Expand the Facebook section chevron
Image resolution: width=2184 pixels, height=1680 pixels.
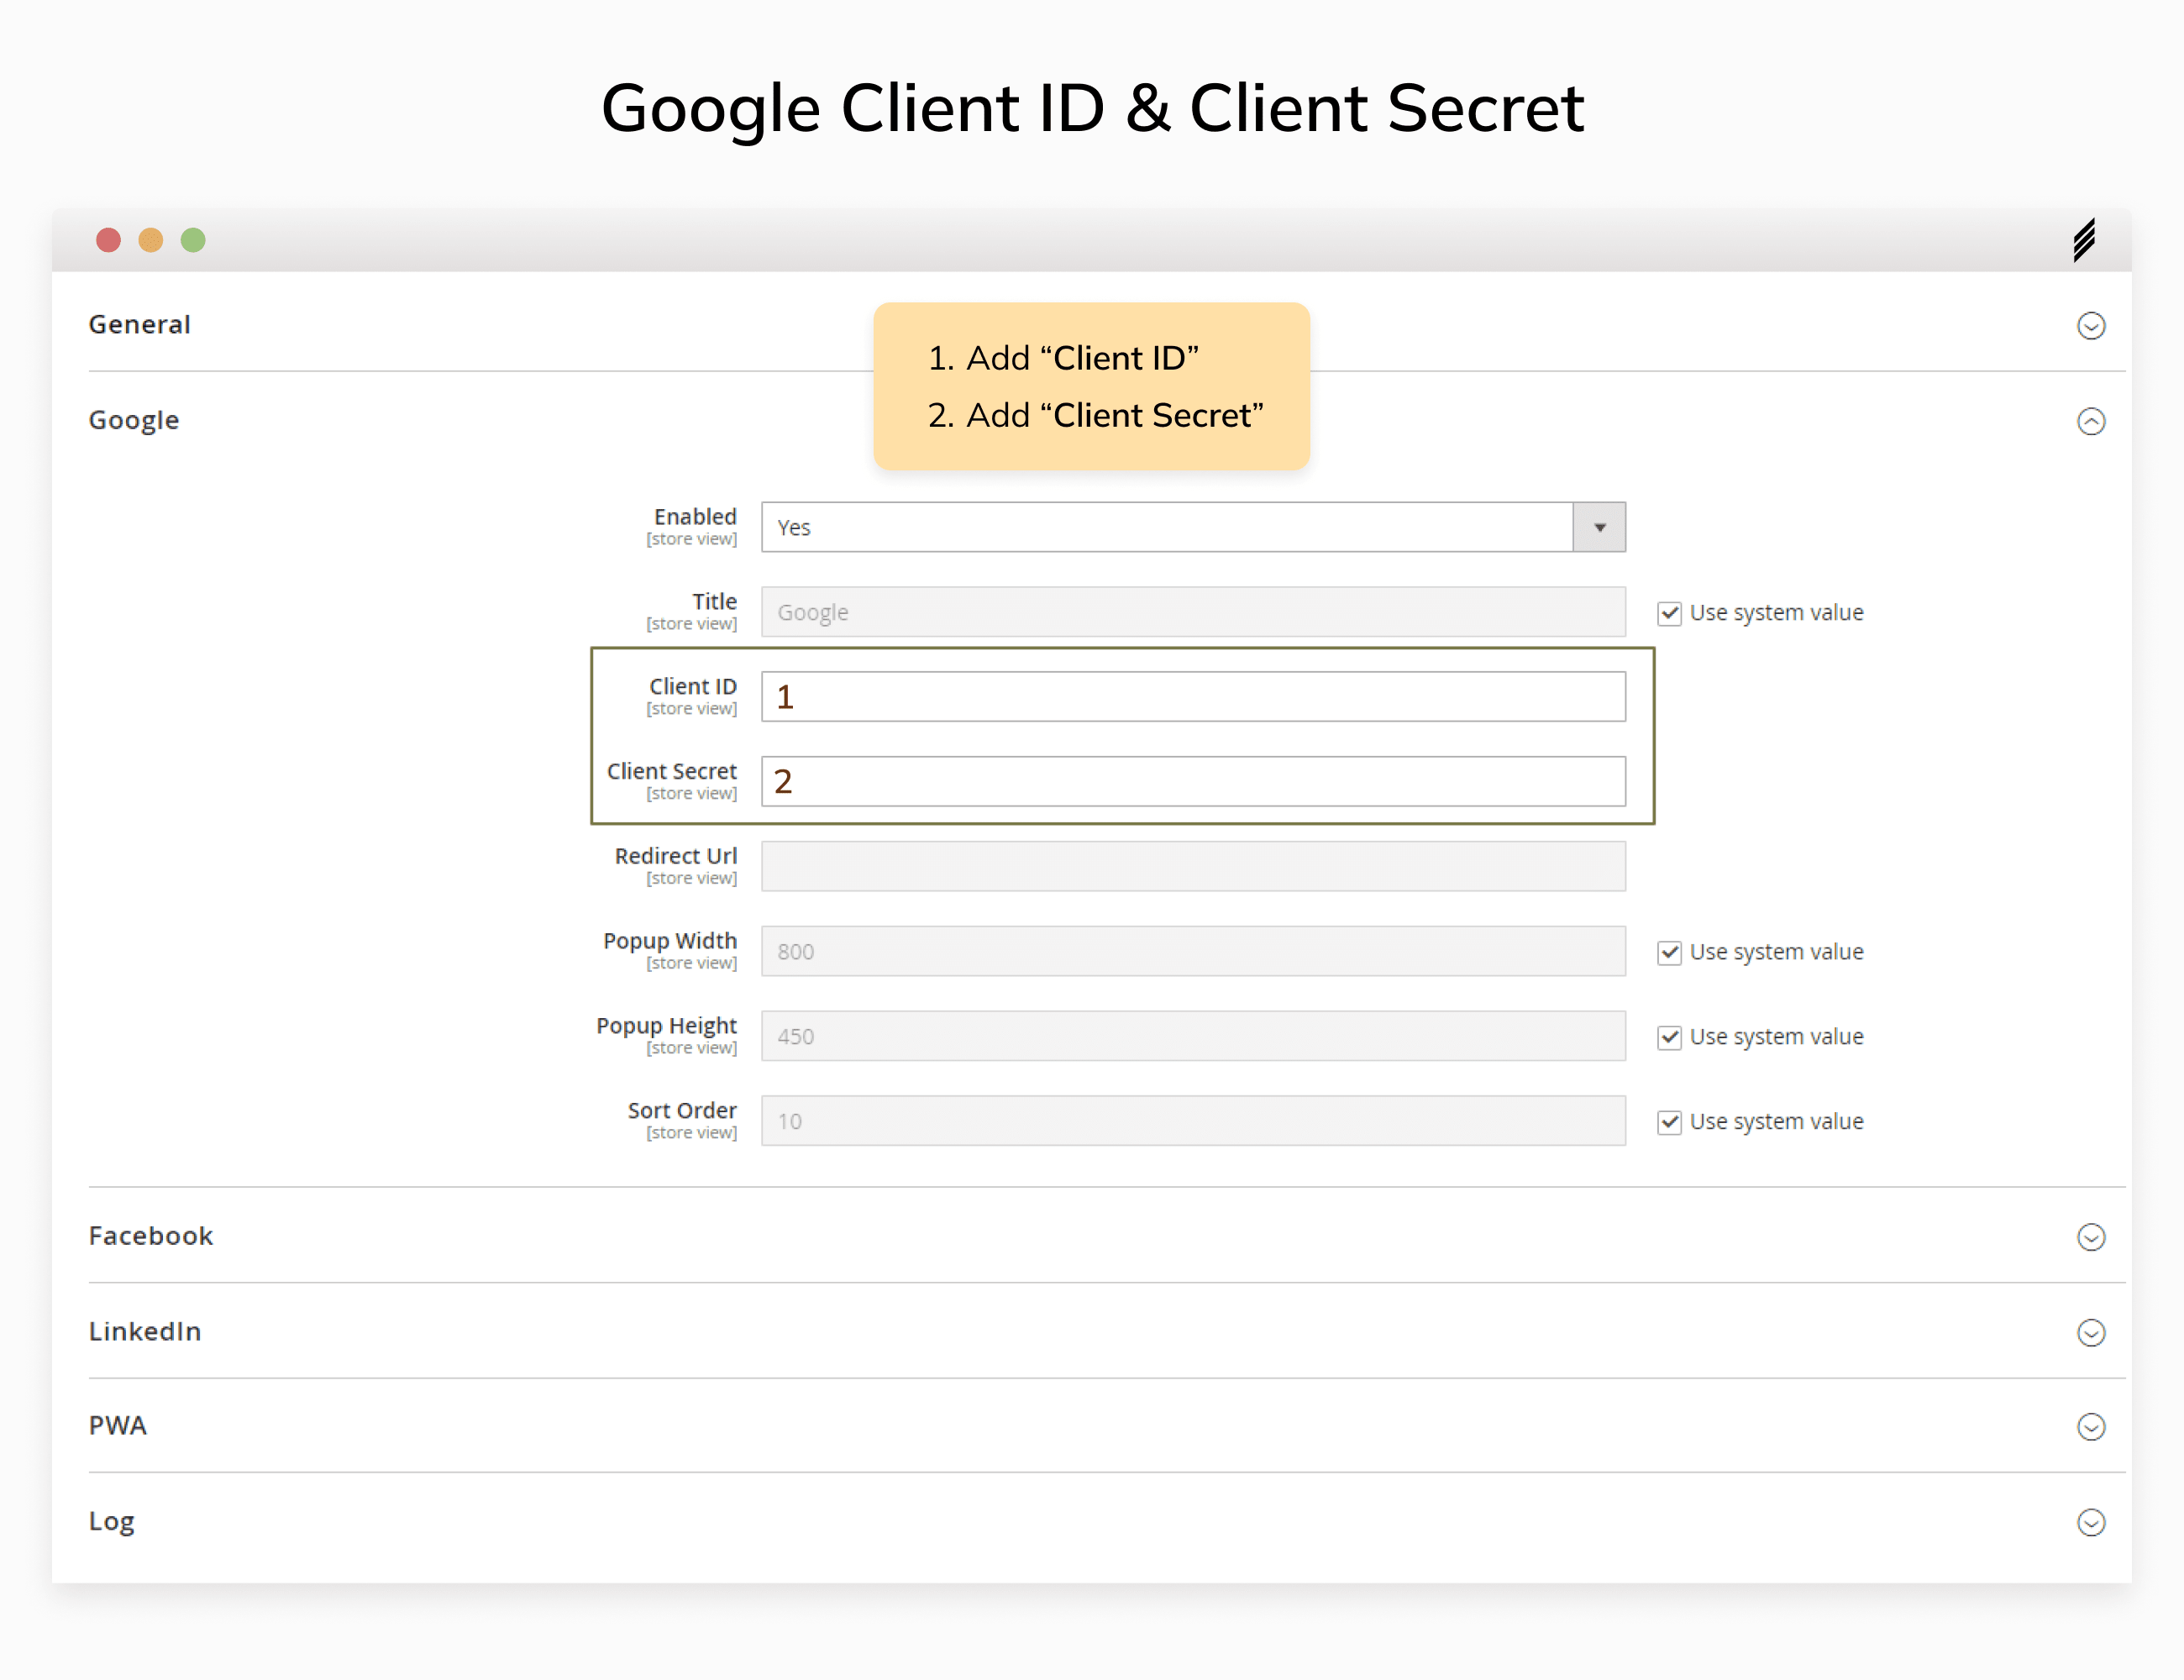(x=2090, y=1237)
